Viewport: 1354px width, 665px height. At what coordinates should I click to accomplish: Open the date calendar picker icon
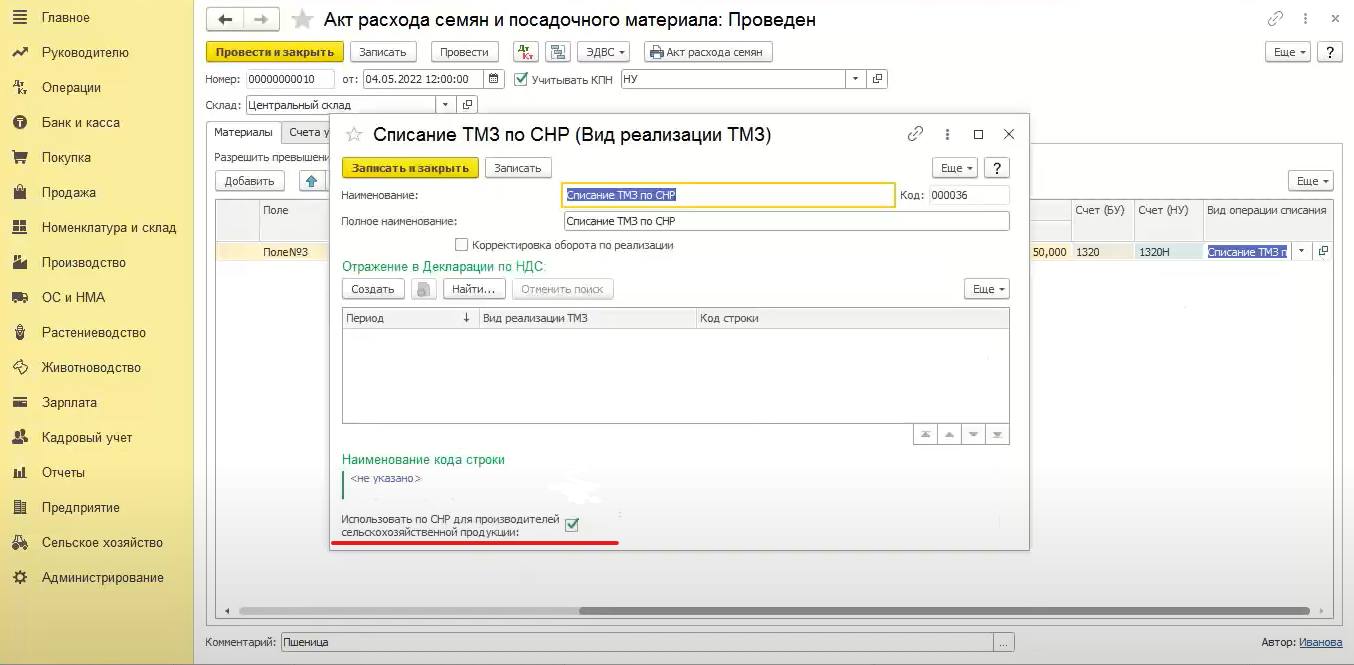pyautogui.click(x=493, y=79)
